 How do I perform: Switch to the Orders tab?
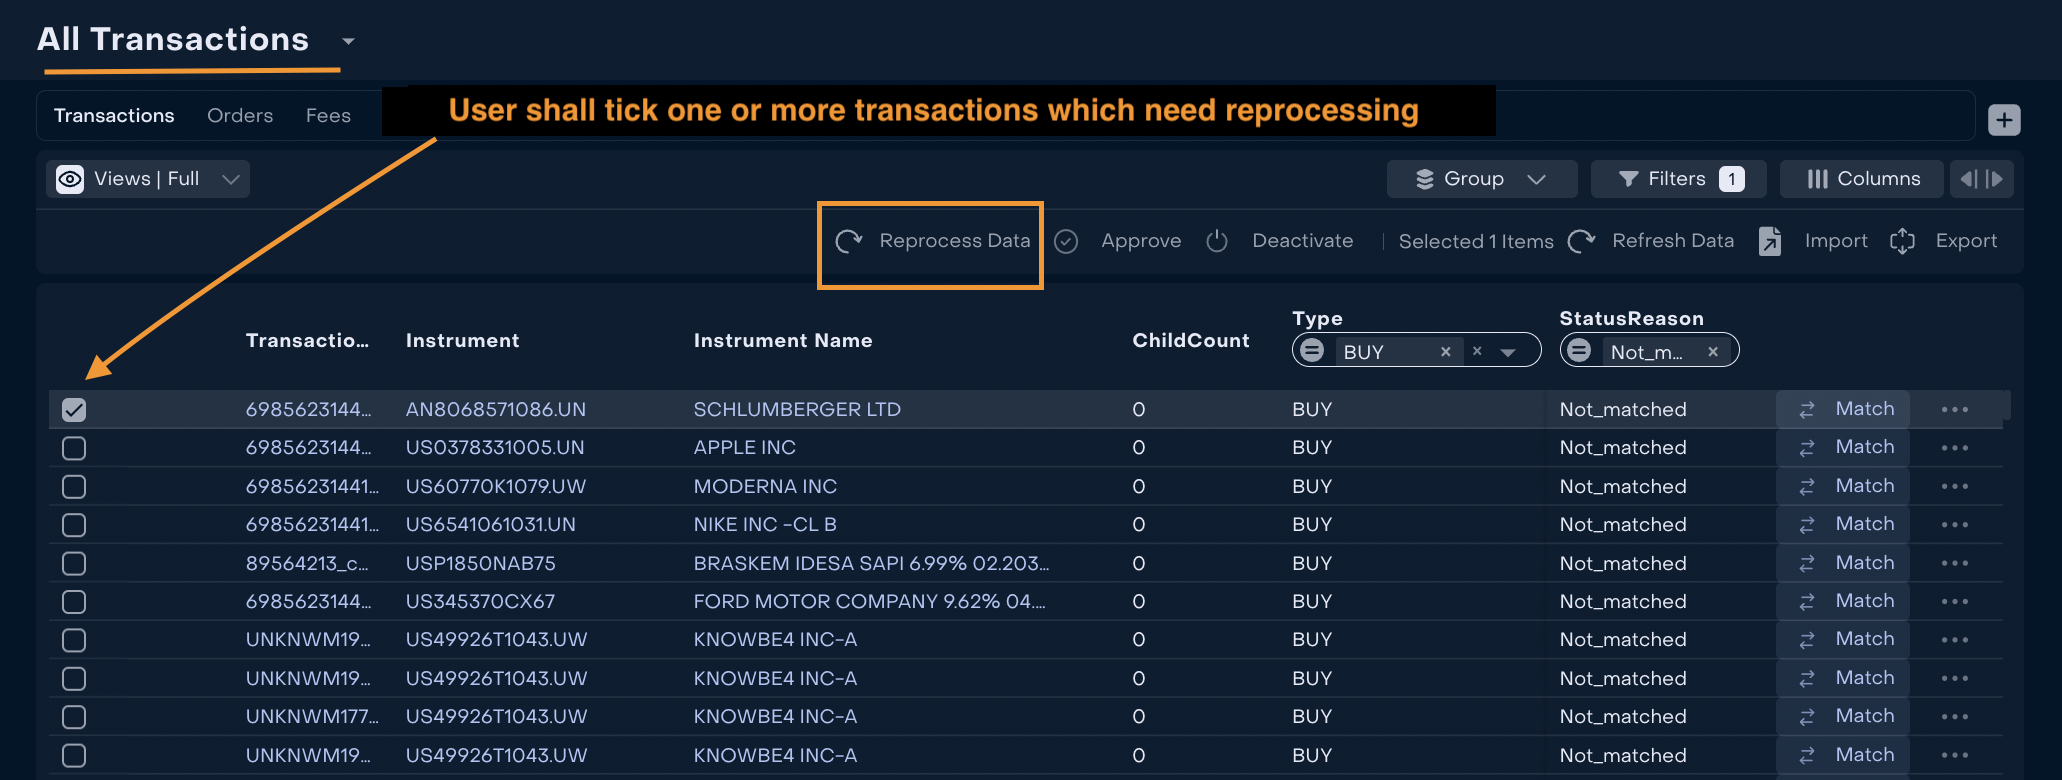click(x=240, y=116)
